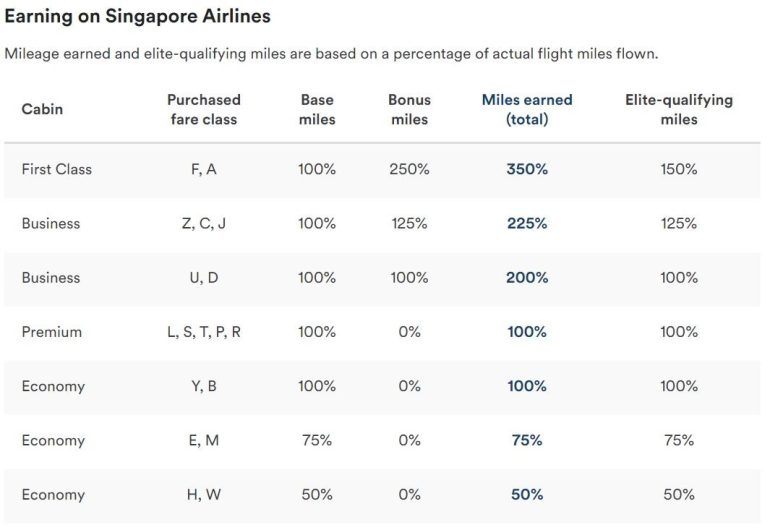This screenshot has width=770, height=530.
Task: Select the "Cabin" column header
Action: tap(42, 109)
